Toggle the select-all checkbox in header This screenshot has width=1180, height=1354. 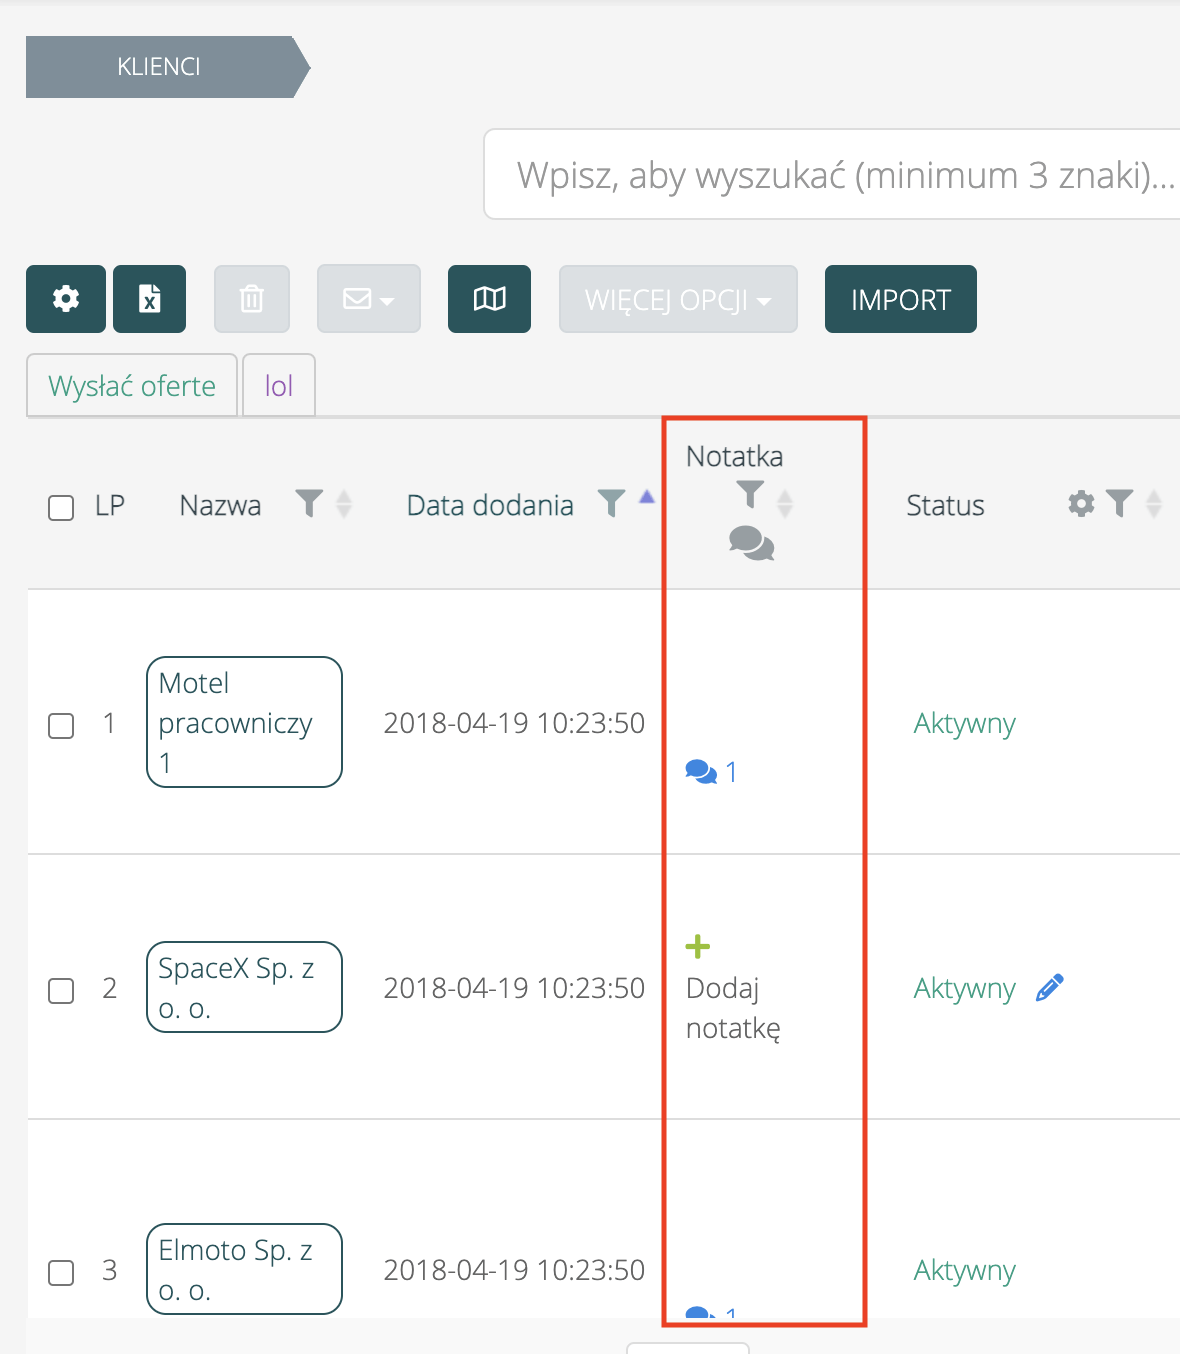coord(62,507)
